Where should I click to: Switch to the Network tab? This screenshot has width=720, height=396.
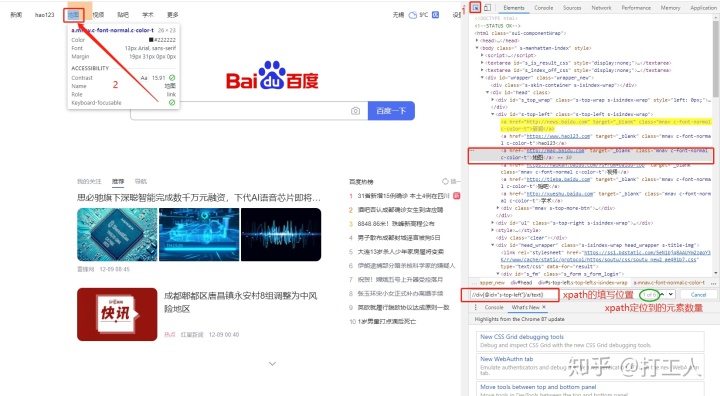coord(601,8)
